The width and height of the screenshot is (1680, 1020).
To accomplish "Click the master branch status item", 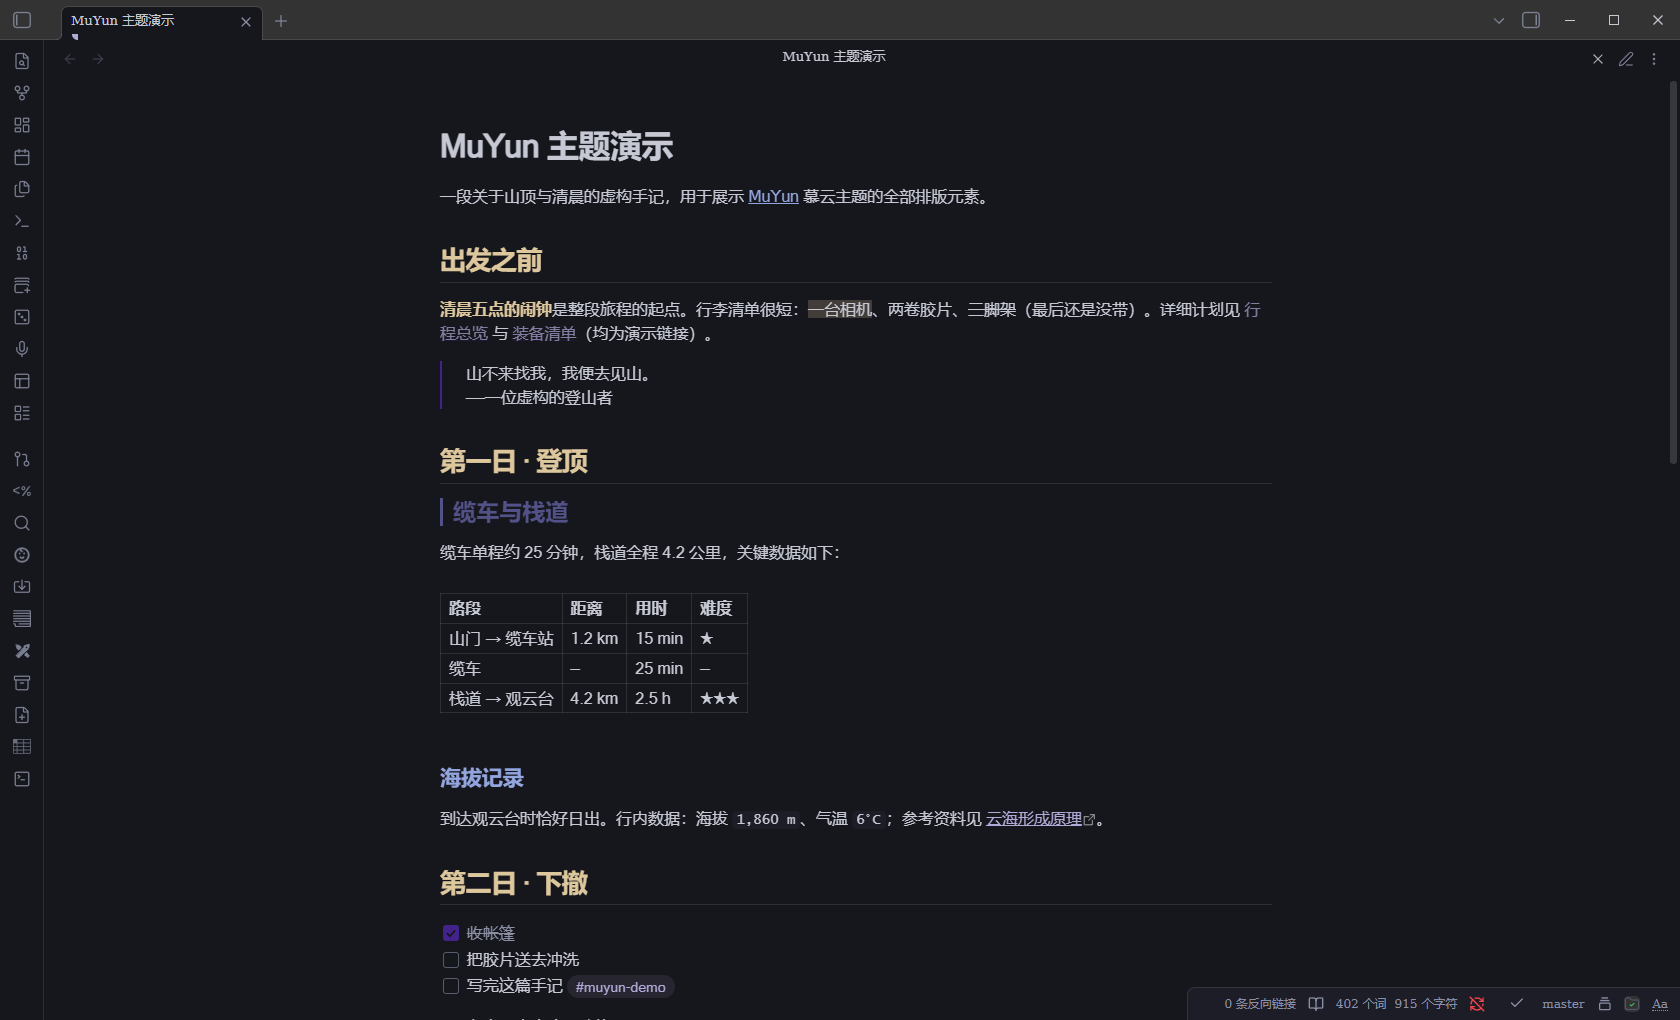I will (x=1563, y=1004).
